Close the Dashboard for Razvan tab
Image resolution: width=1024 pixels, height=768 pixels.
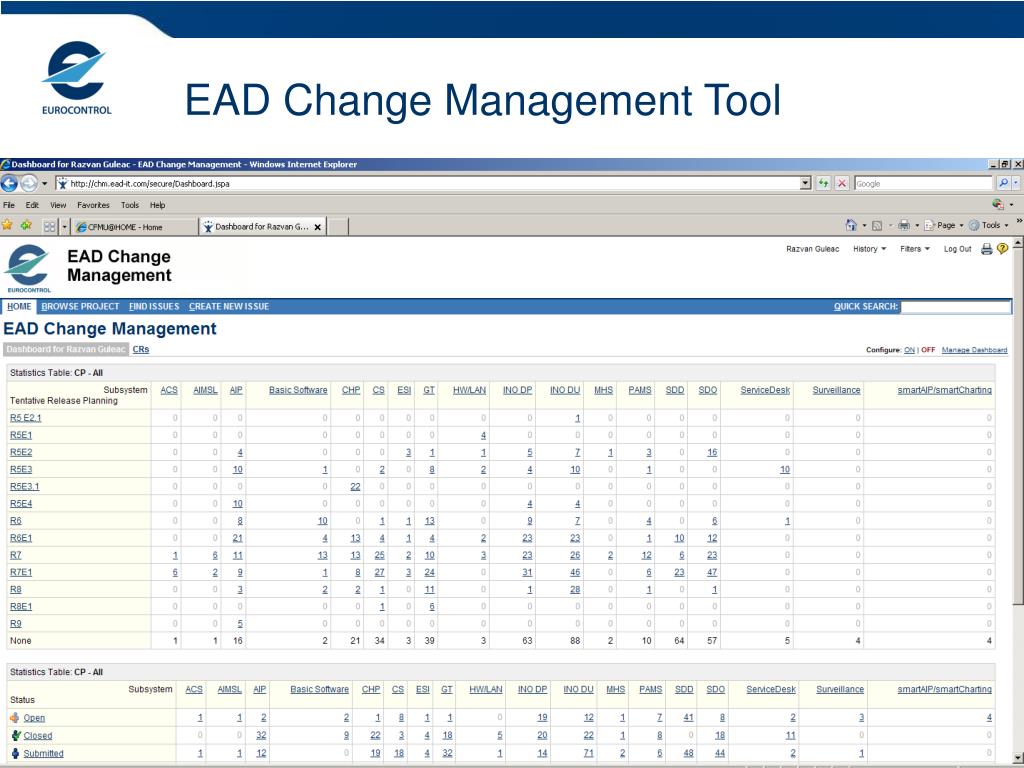(317, 227)
